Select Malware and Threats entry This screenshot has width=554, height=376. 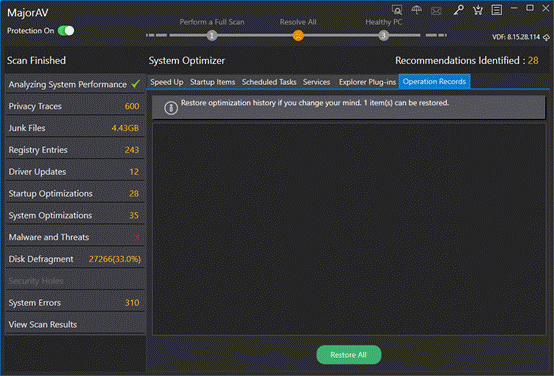[x=75, y=237]
